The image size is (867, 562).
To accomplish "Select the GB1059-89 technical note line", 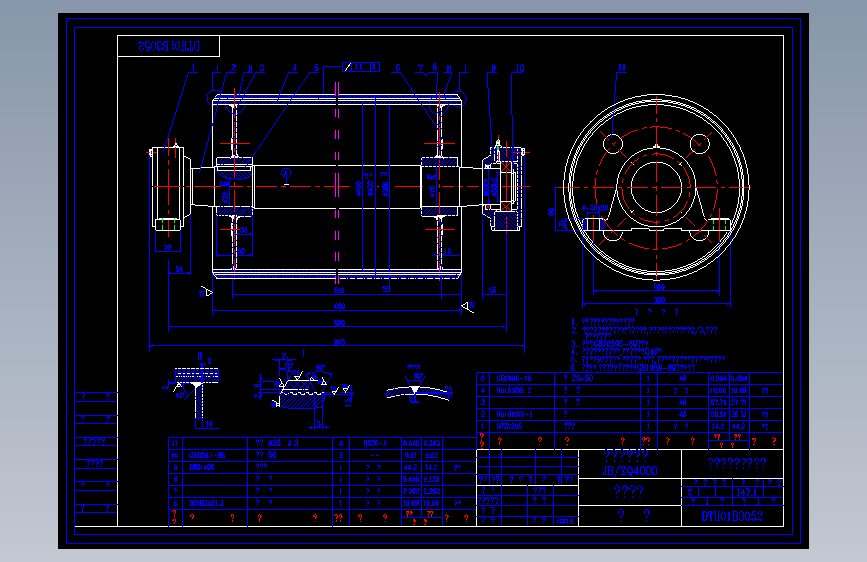I will pyautogui.click(x=633, y=367).
